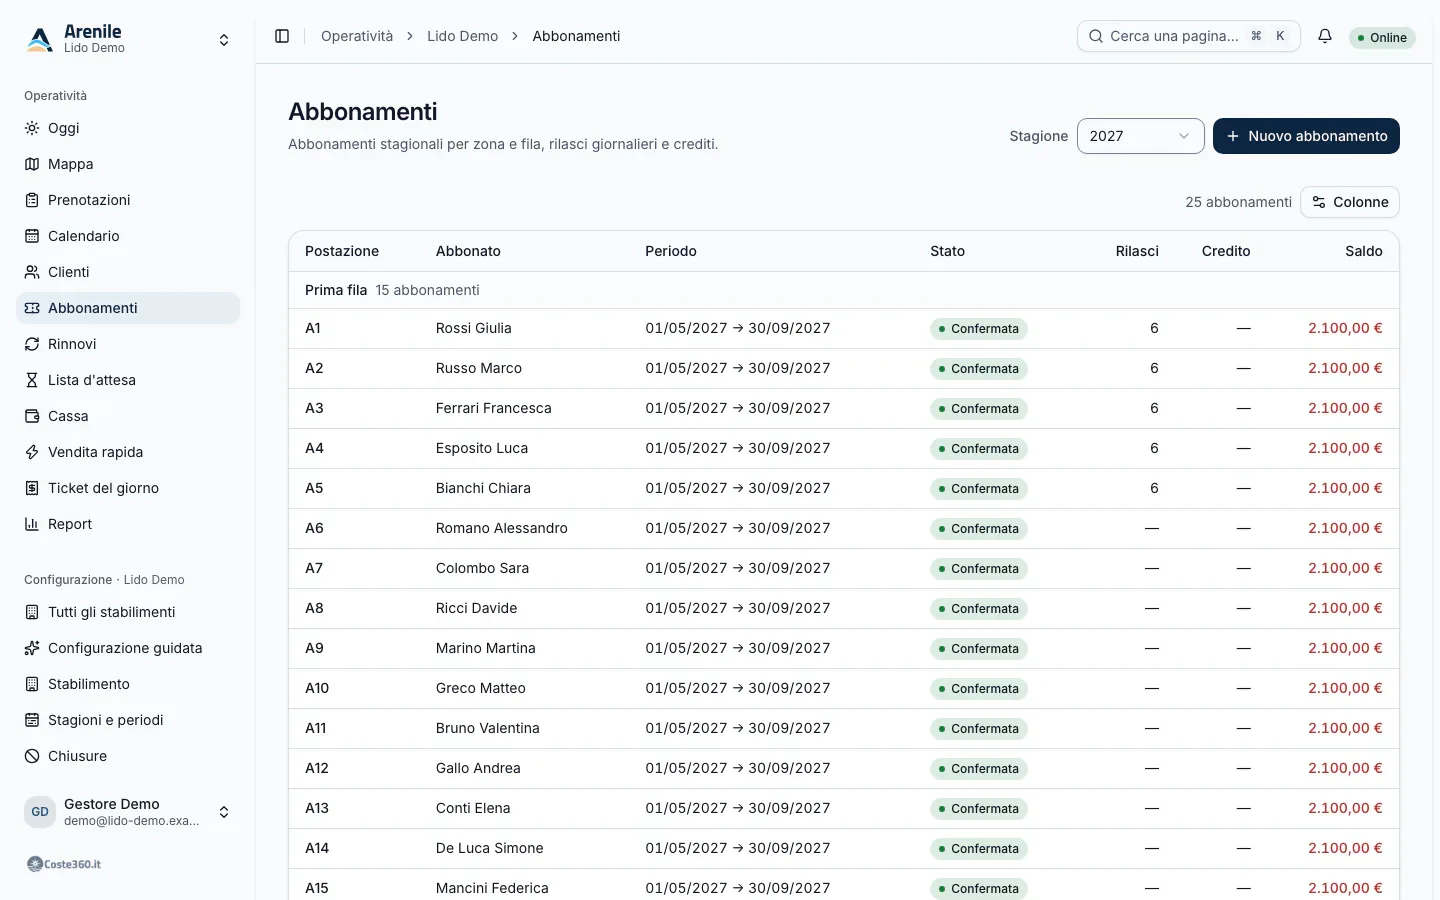
Task: Open Report chart icon
Action: (32, 524)
